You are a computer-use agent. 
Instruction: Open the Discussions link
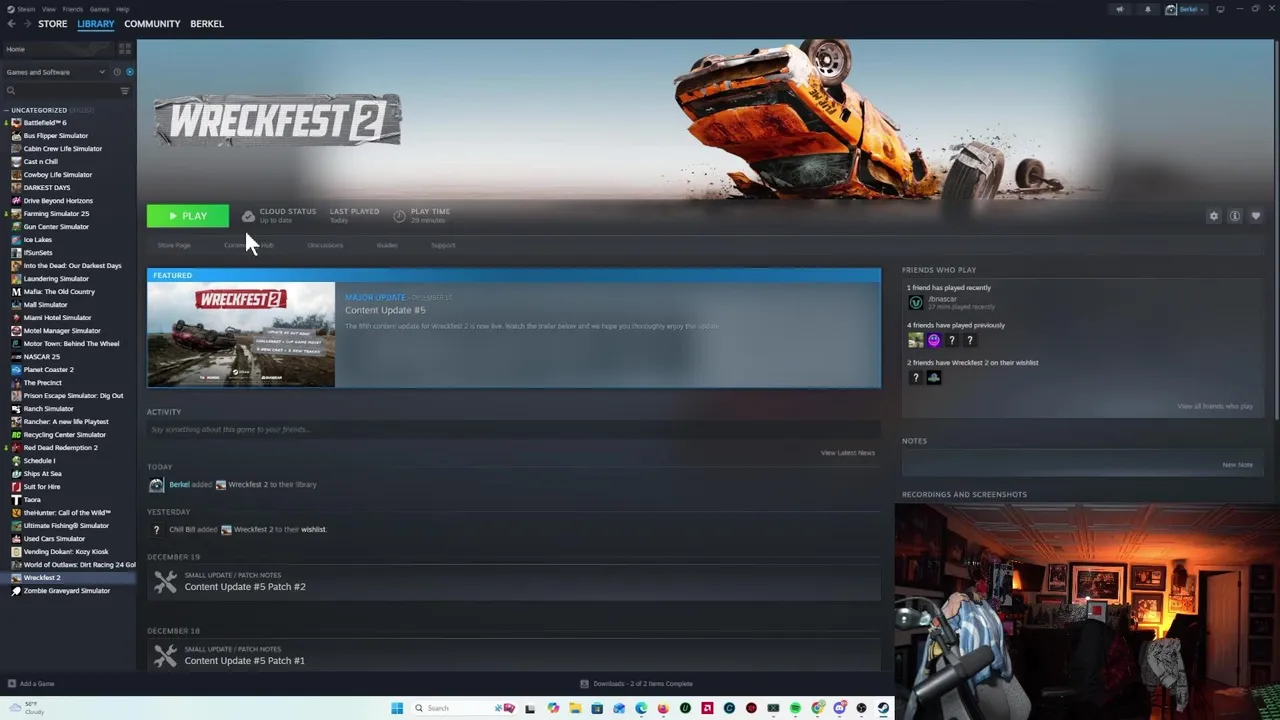325,245
